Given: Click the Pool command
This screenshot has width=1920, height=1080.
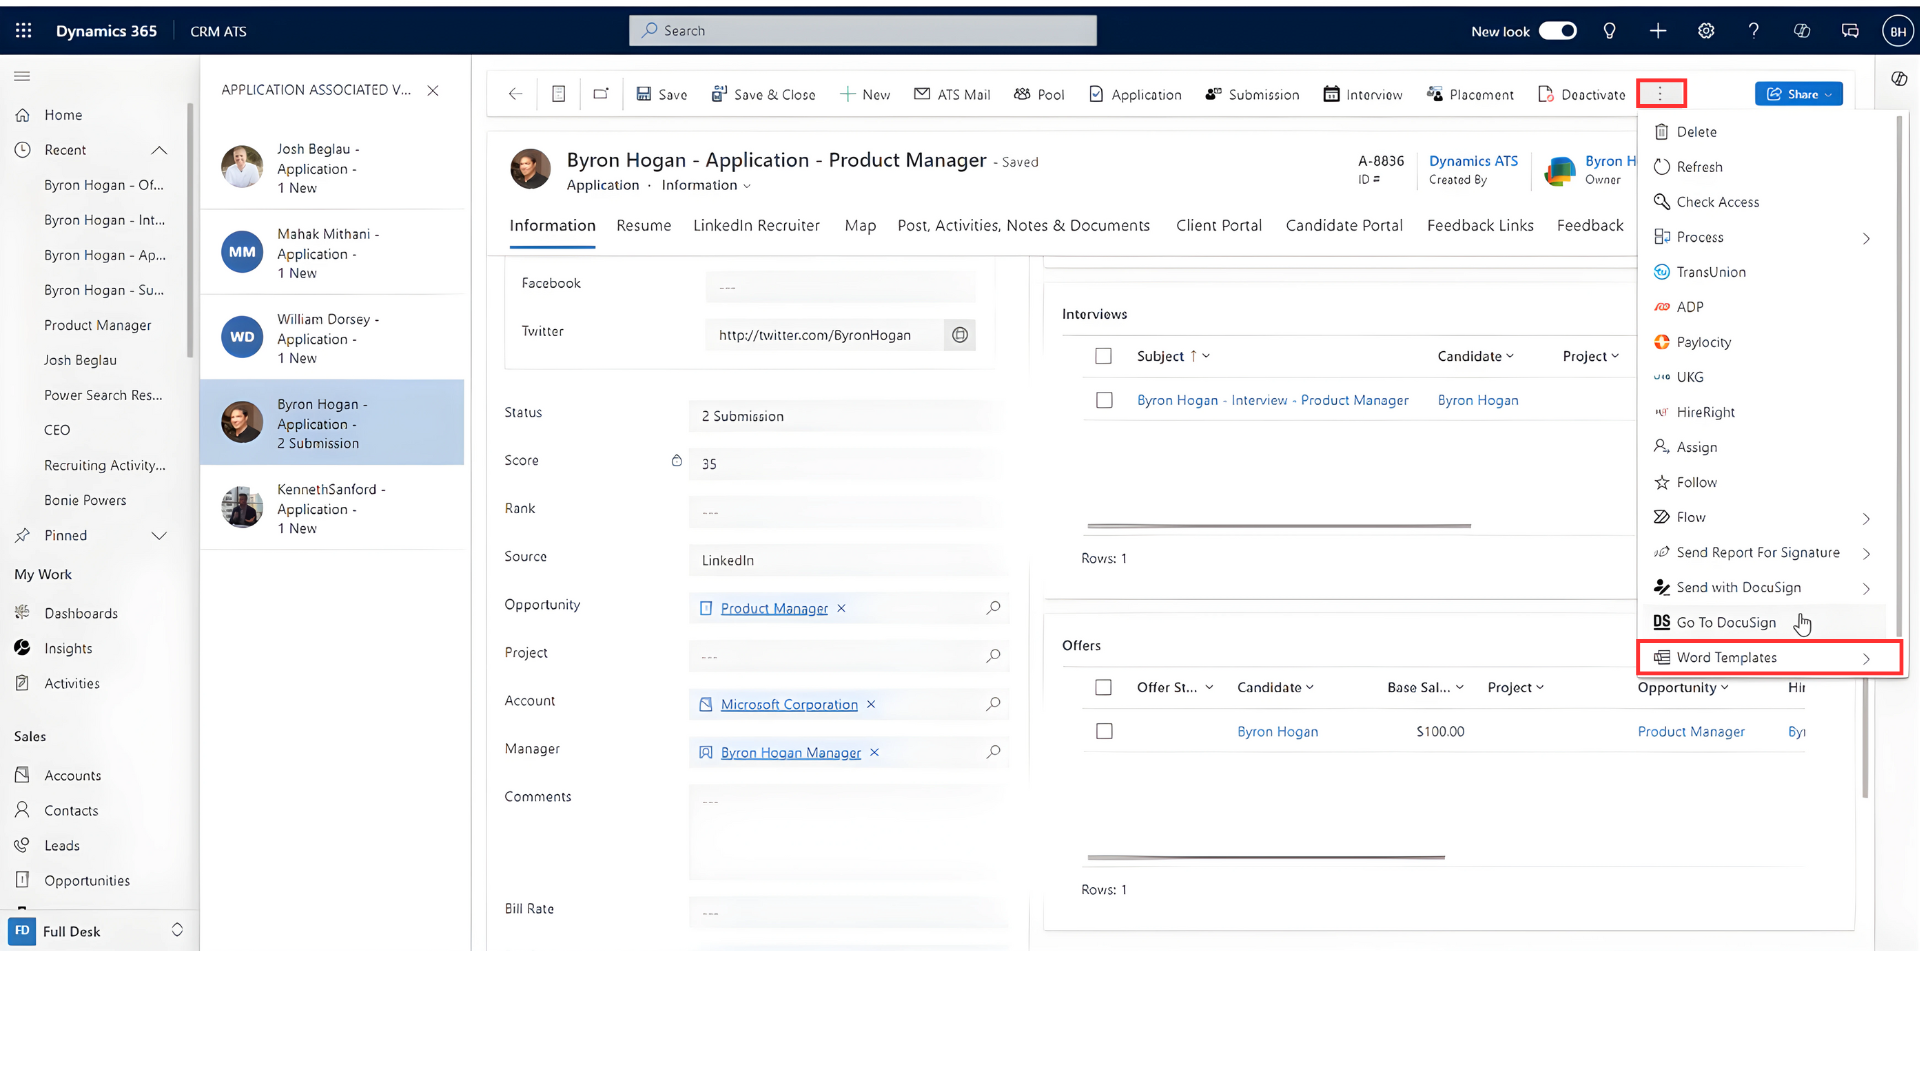Looking at the screenshot, I should coord(1039,94).
